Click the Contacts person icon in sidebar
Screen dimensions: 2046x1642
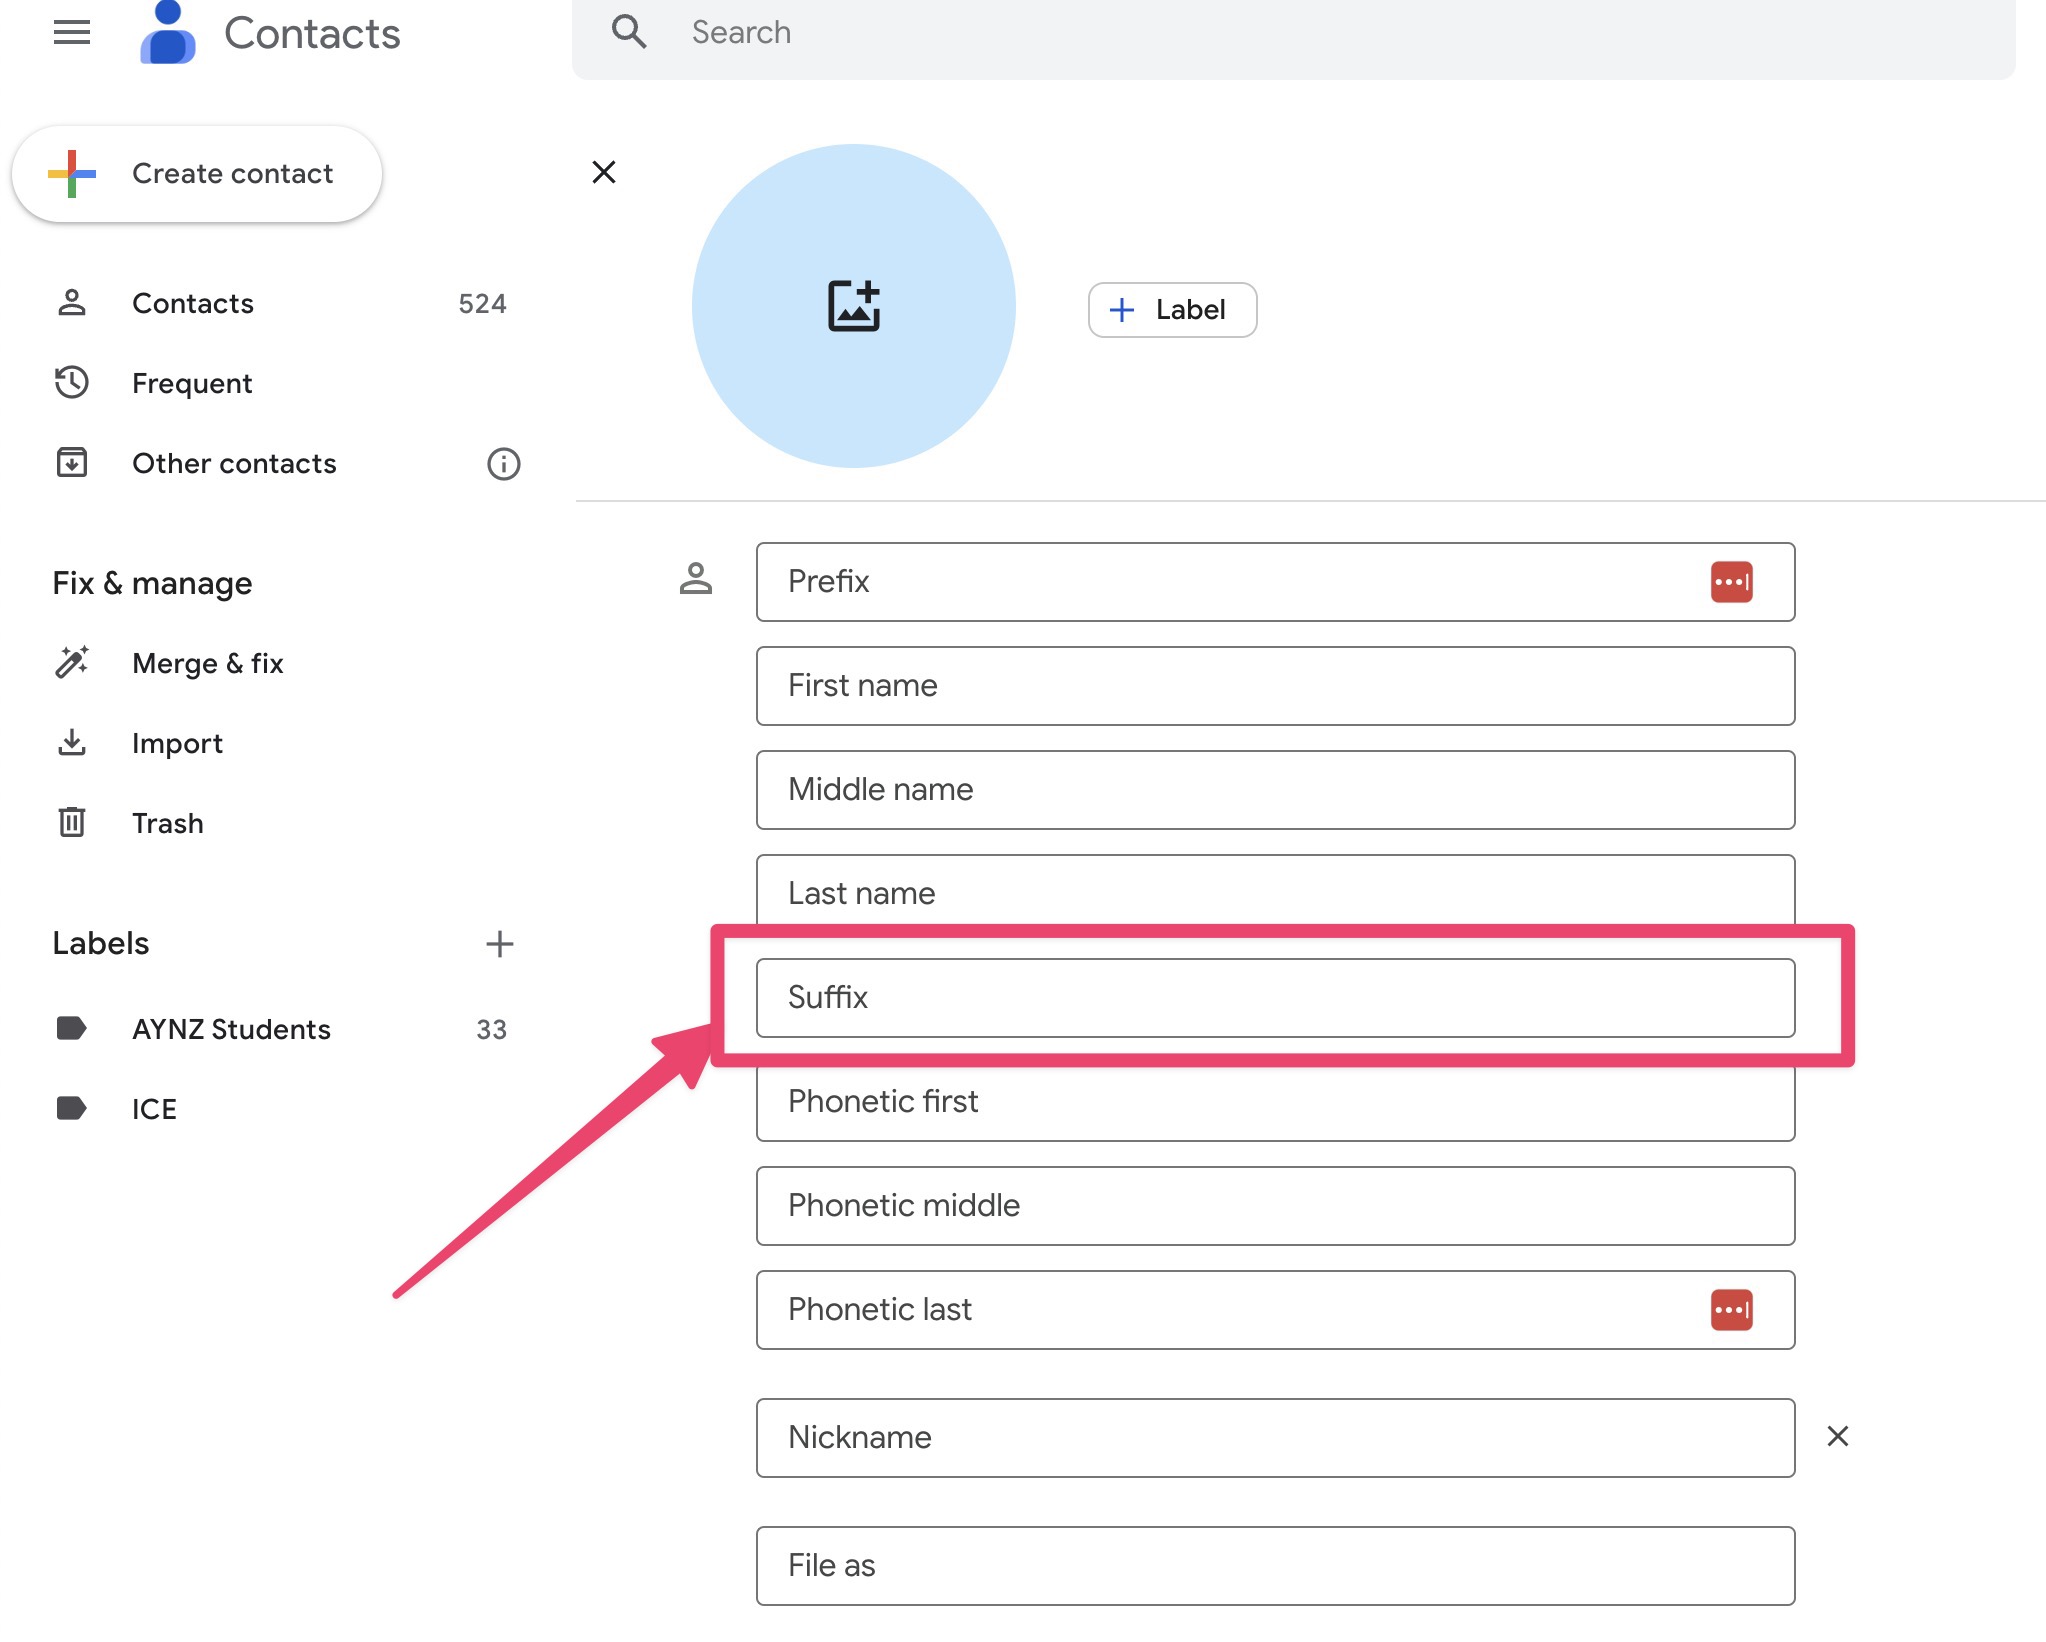click(x=72, y=302)
